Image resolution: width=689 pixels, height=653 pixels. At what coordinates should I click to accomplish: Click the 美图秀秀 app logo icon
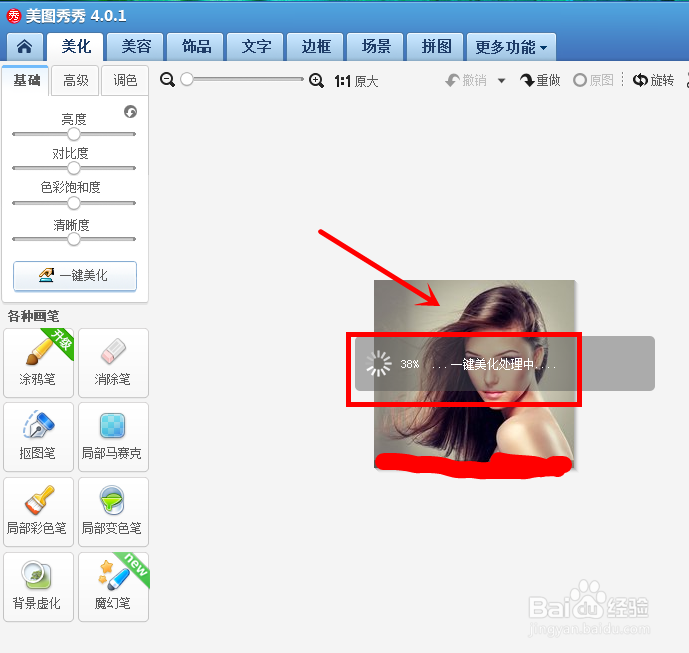[x=14, y=16]
